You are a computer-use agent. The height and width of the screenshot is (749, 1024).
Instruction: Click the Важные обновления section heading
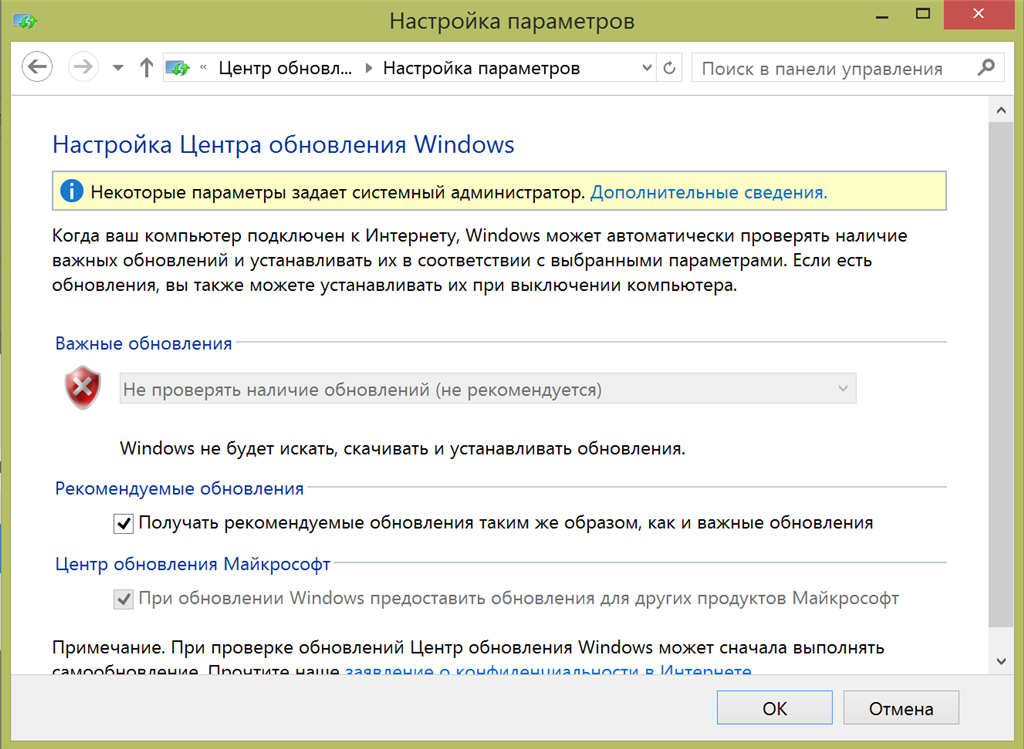(144, 343)
